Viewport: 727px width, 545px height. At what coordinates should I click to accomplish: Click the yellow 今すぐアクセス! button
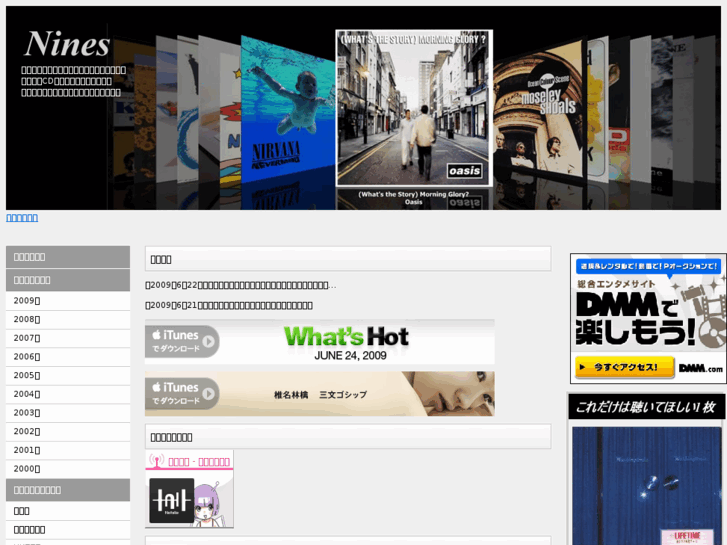[625, 367]
